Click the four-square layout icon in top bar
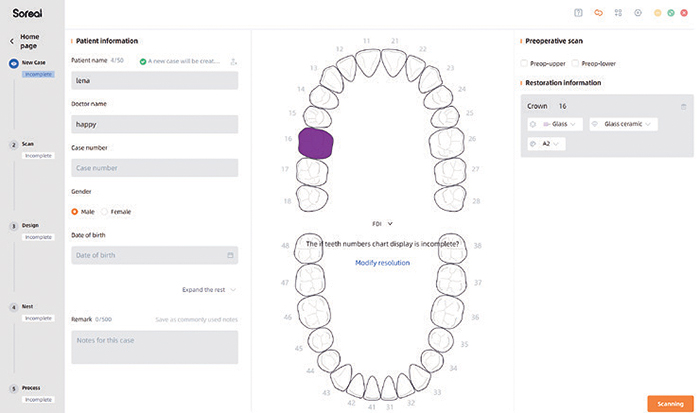The width and height of the screenshot is (700, 413). tap(618, 13)
